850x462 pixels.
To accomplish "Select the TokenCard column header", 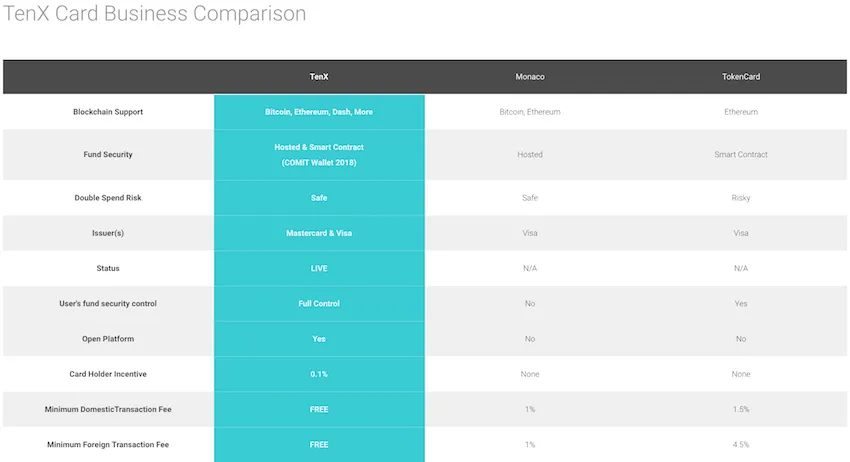I will 740,76.
